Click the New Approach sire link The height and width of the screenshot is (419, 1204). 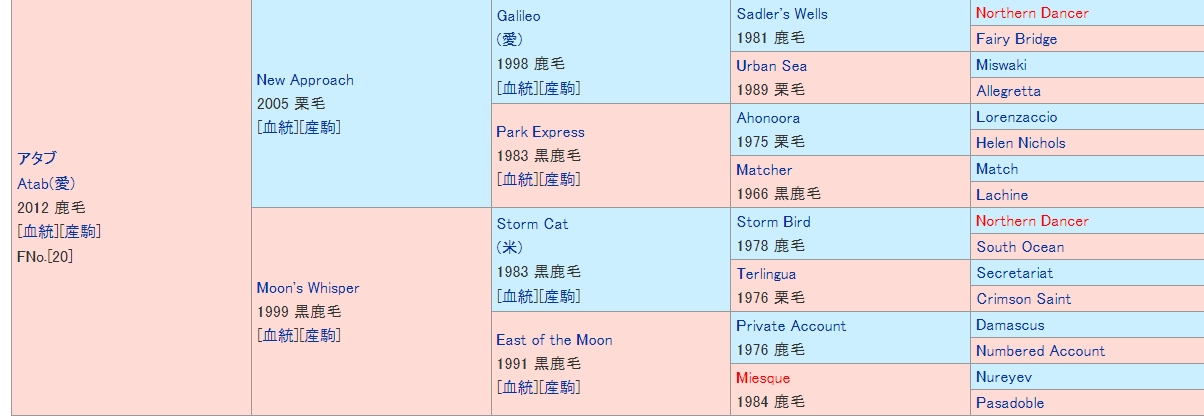pyautogui.click(x=305, y=80)
